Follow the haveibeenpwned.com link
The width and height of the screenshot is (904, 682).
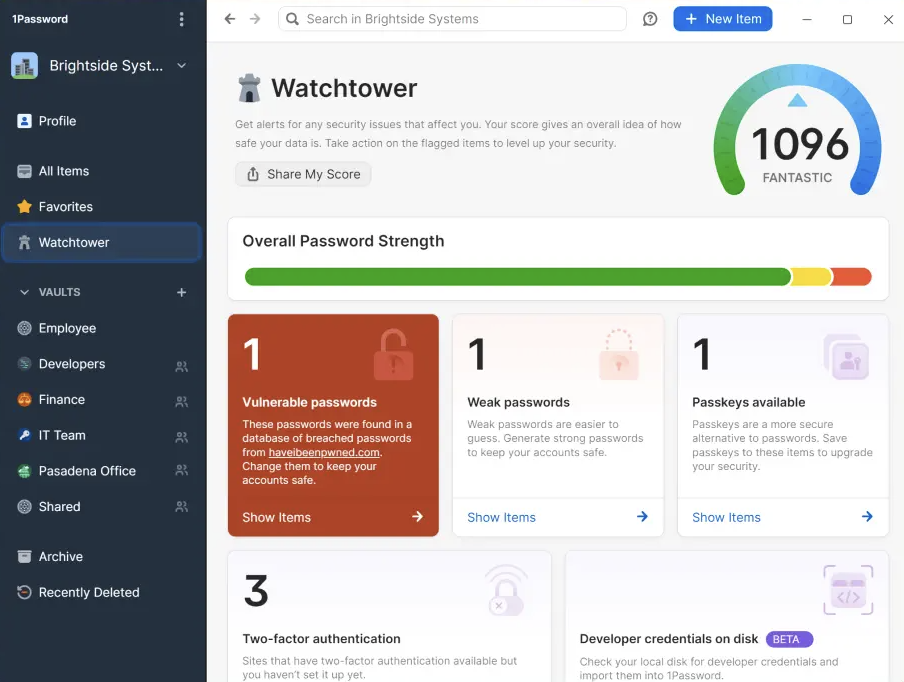(x=324, y=453)
